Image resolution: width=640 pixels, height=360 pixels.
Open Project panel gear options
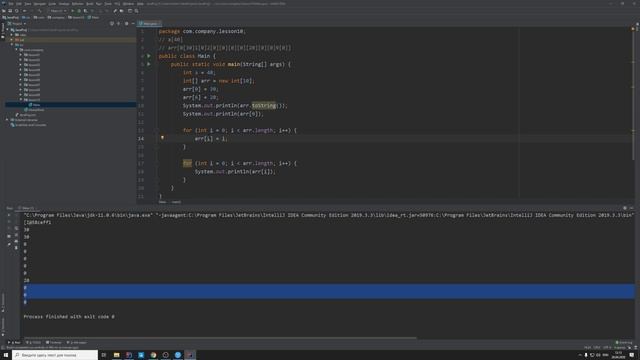click(x=127, y=24)
